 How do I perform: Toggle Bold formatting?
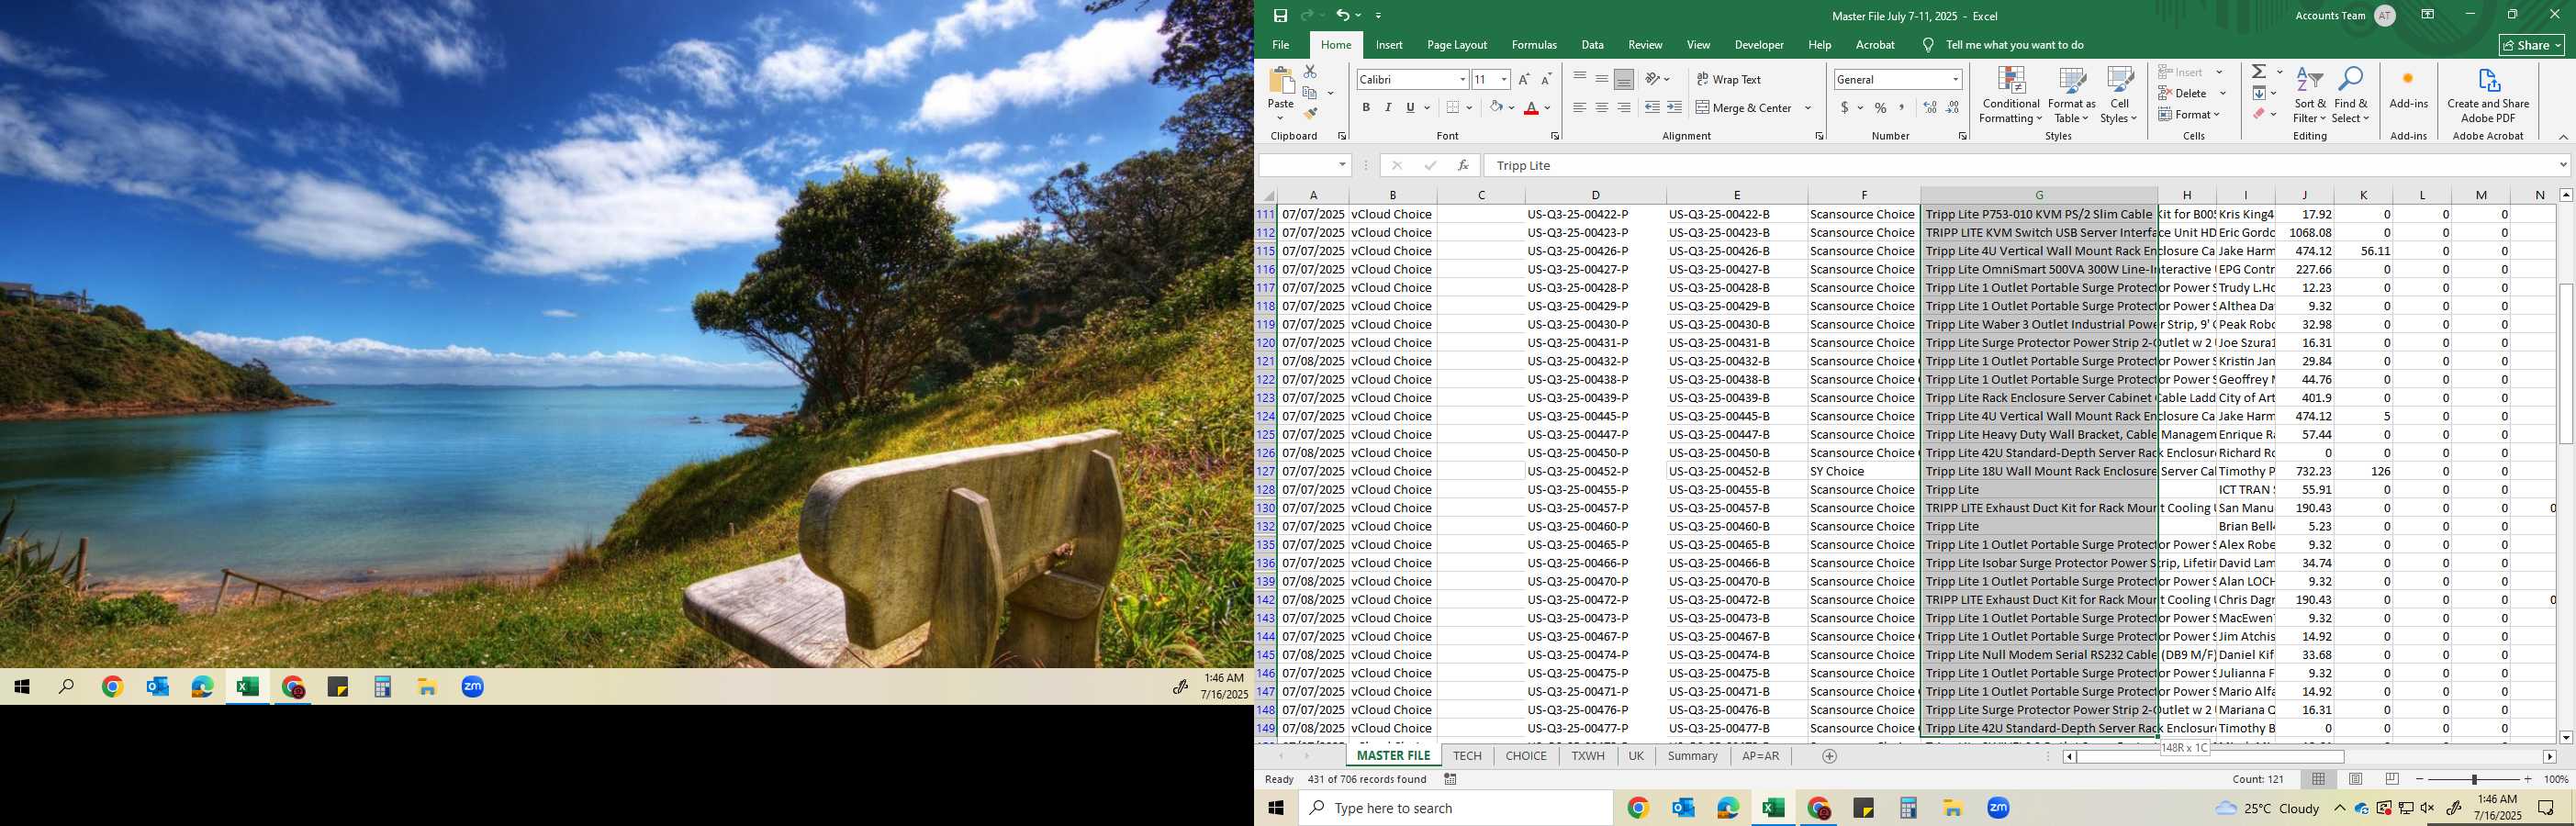click(1366, 107)
